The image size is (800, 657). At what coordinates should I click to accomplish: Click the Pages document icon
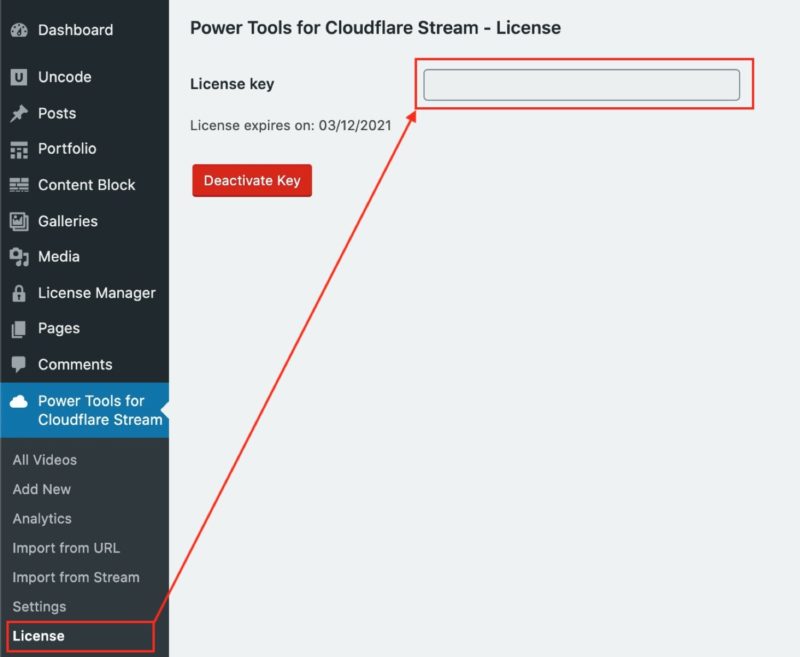(x=19, y=329)
